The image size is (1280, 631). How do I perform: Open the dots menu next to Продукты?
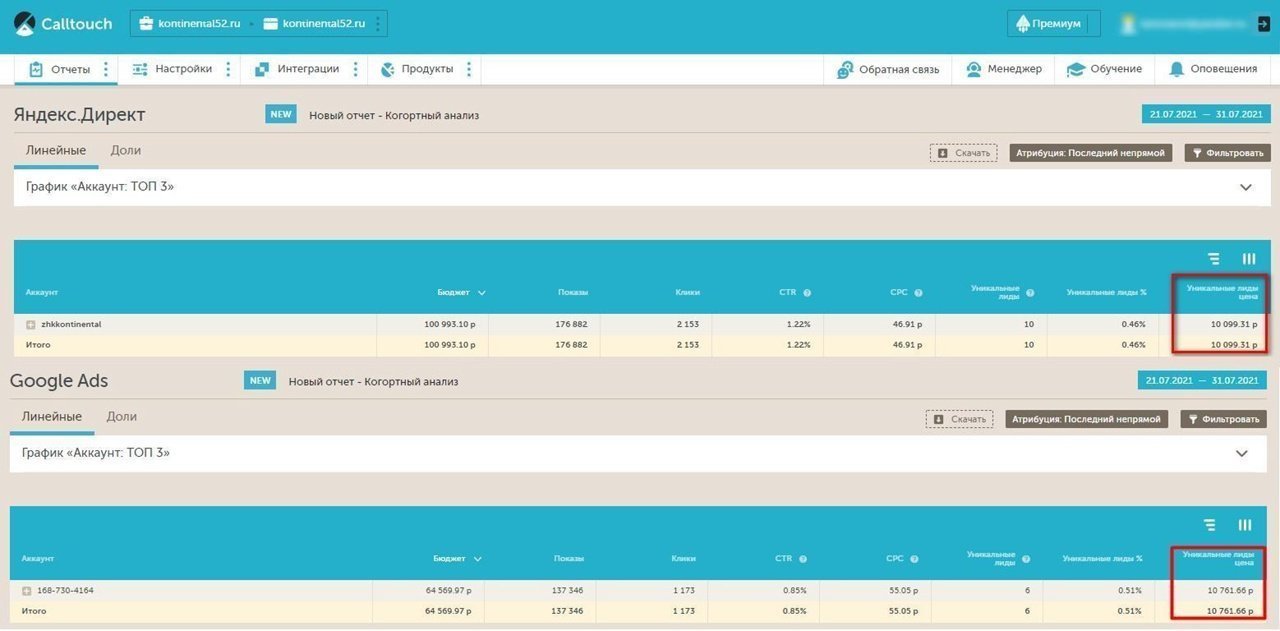coord(468,69)
